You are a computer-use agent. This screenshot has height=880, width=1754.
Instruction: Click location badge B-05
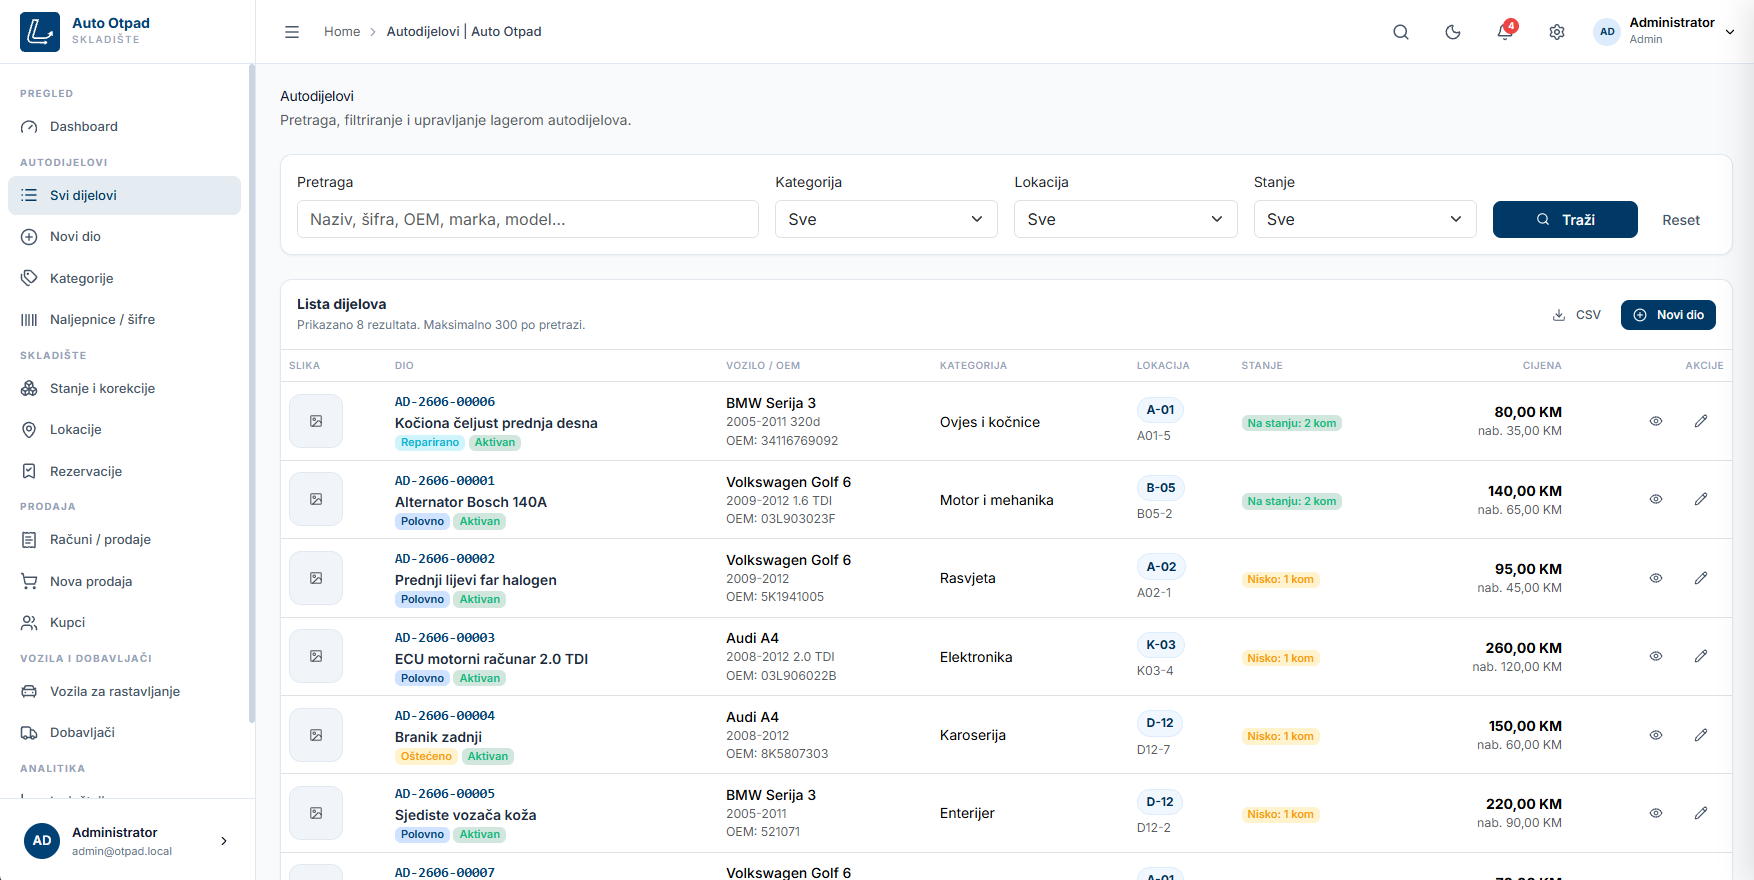coord(1161,488)
